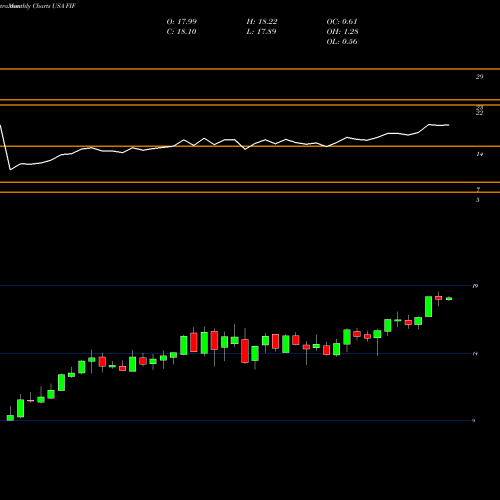Click the 14 label on candlestick price axis

click(x=475, y=354)
